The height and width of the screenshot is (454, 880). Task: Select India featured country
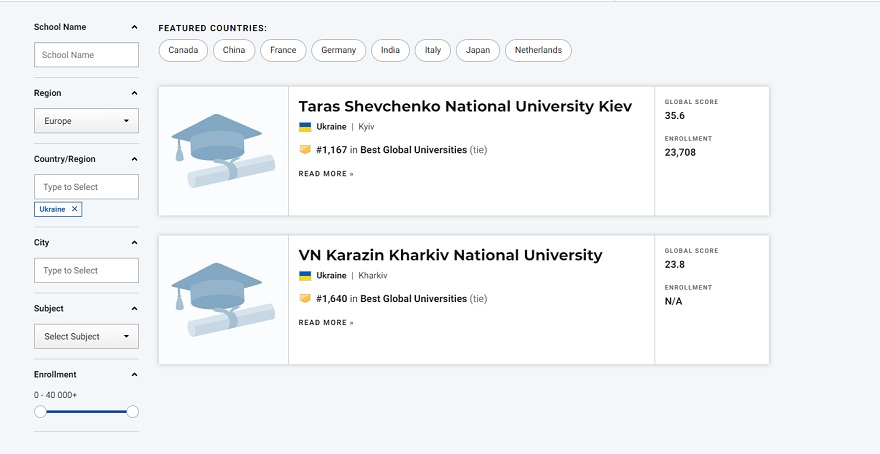391,50
